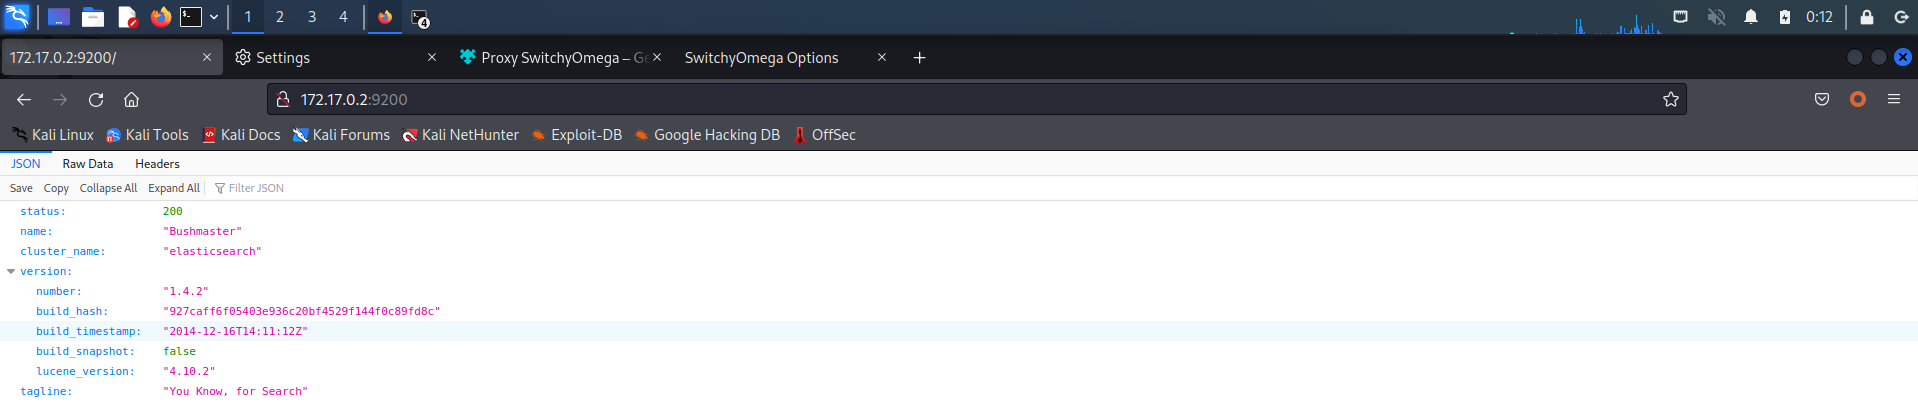Image resolution: width=1918 pixels, height=403 pixels.
Task: Open the new tab plus button
Action: [919, 58]
